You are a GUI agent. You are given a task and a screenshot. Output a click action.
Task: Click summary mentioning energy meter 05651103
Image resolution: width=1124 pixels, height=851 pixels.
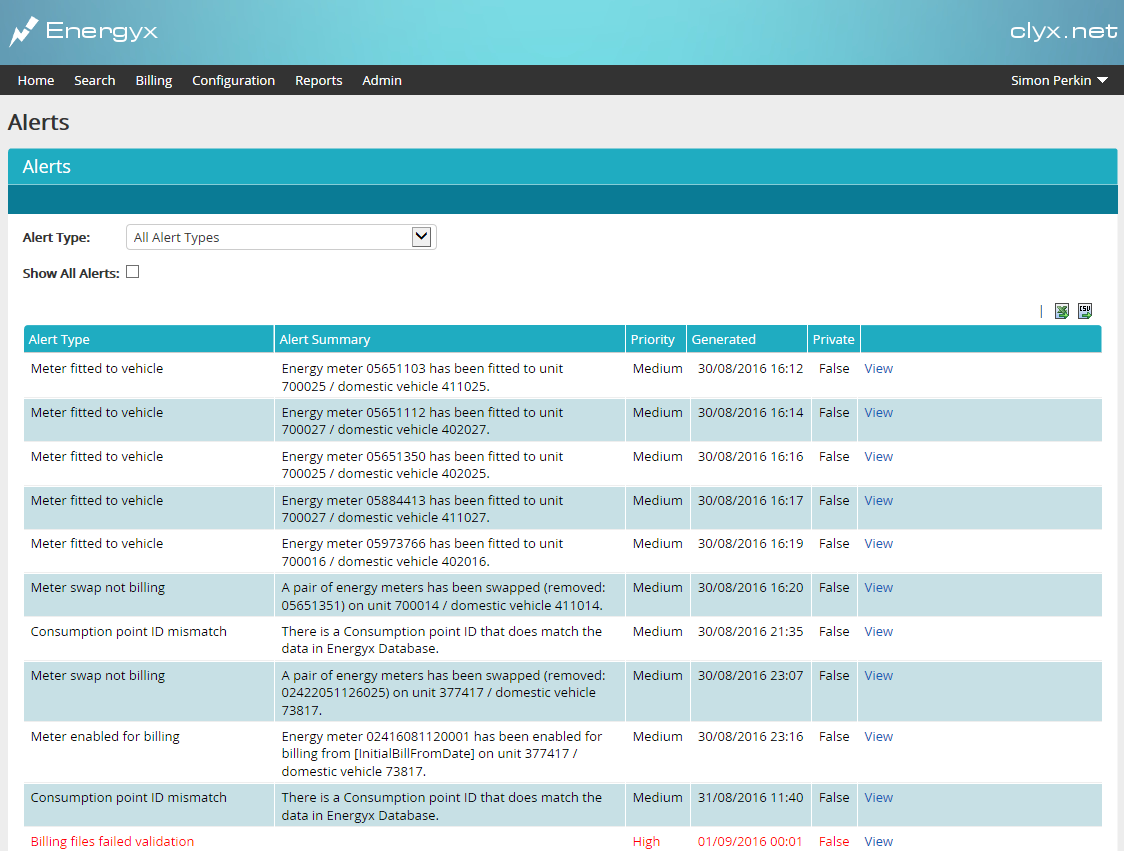(x=422, y=377)
